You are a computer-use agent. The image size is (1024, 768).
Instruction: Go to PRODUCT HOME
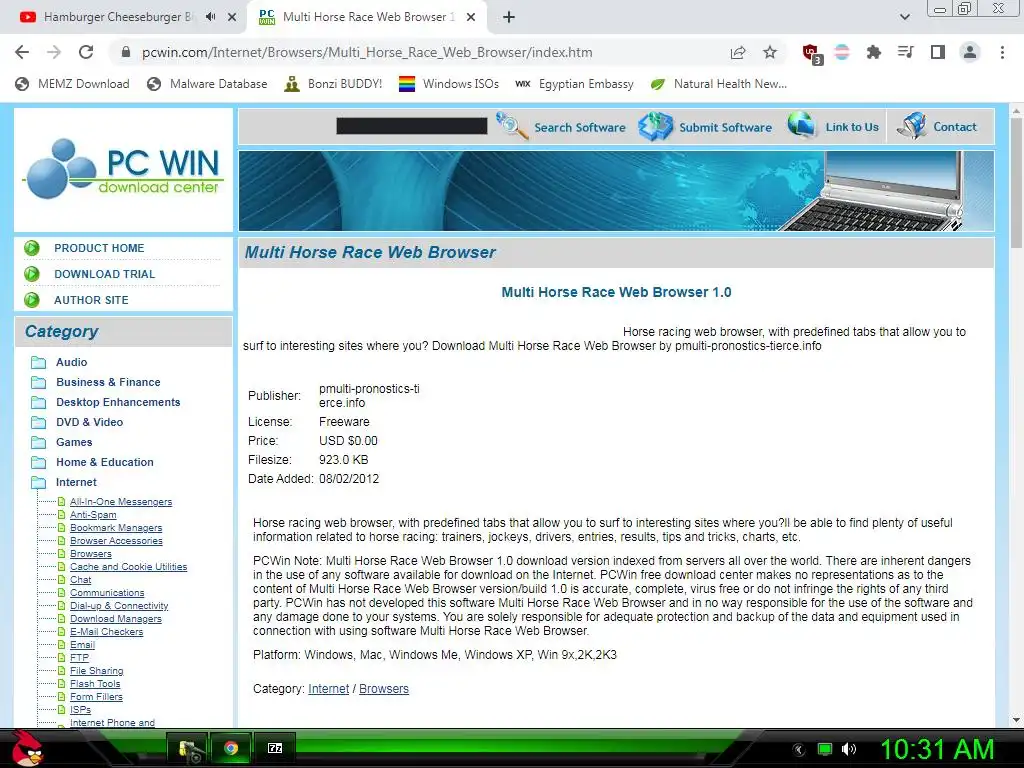tap(99, 248)
